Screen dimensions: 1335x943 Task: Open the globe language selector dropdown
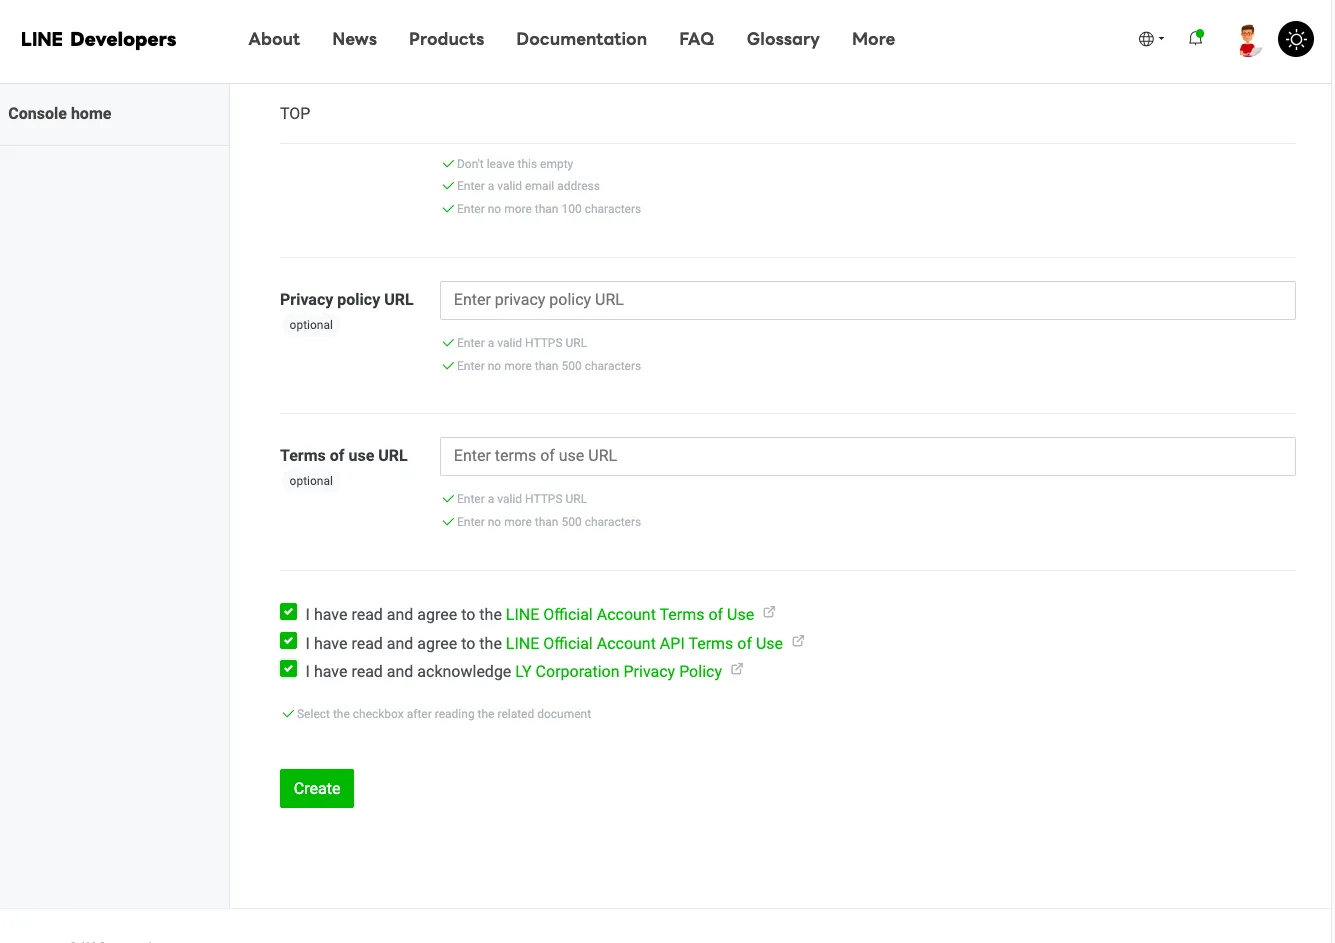[x=1152, y=39]
